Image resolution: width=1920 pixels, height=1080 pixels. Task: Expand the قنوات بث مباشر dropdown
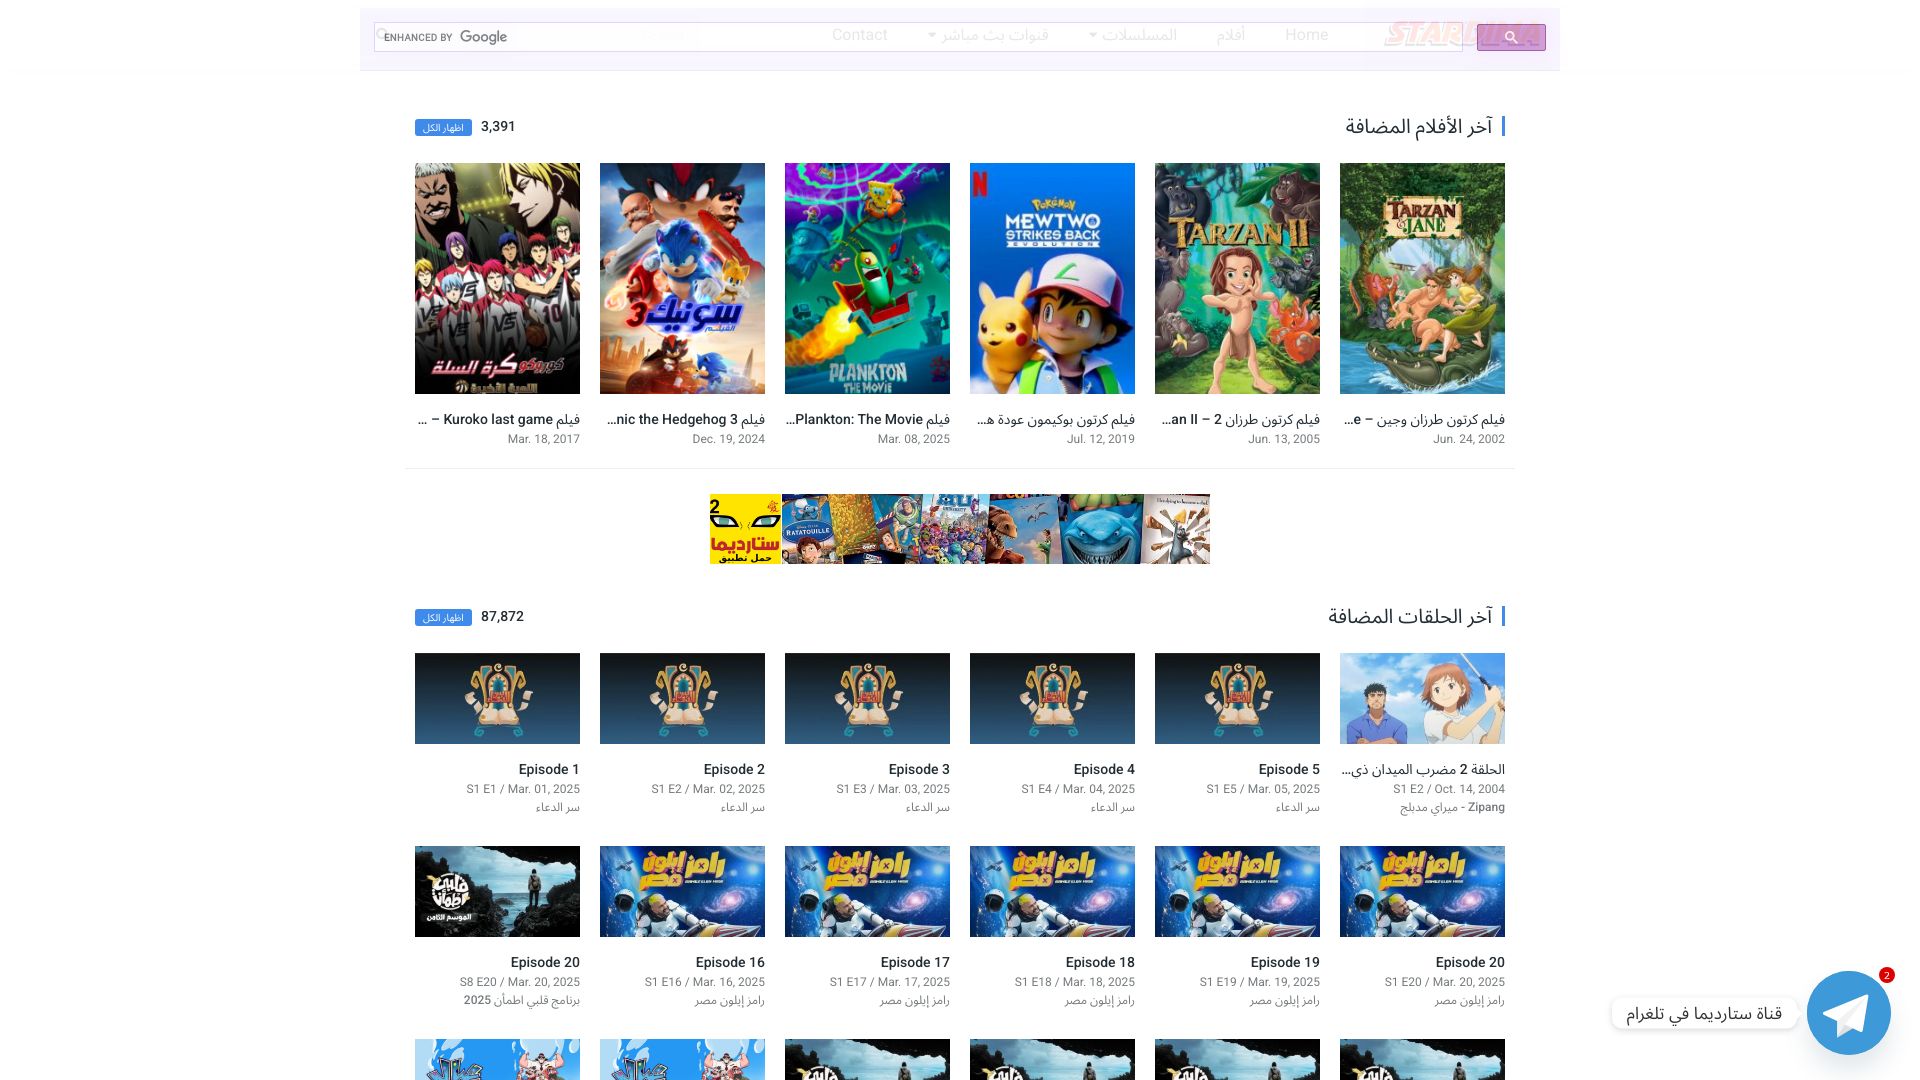pos(988,35)
